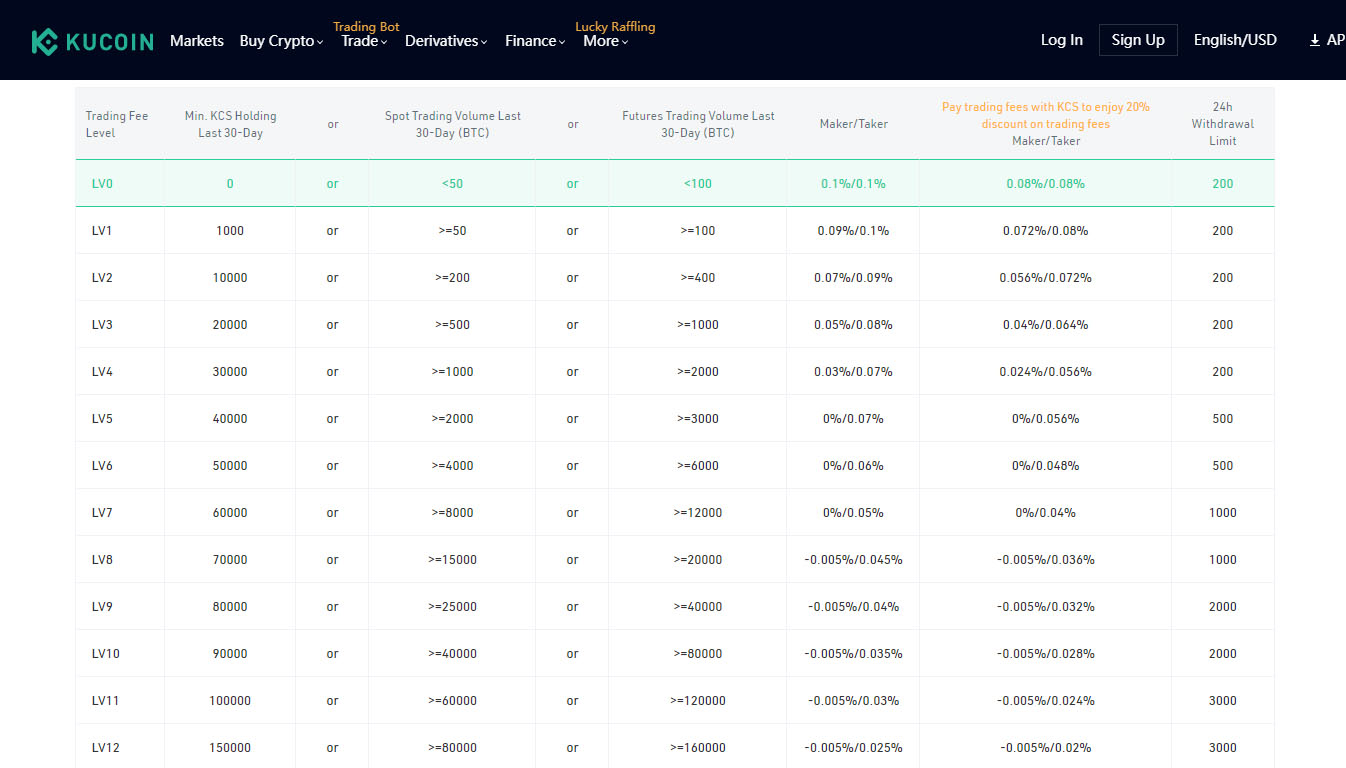Click the 0.1%/0.1% maker/taker fee in LV0

coord(853,184)
